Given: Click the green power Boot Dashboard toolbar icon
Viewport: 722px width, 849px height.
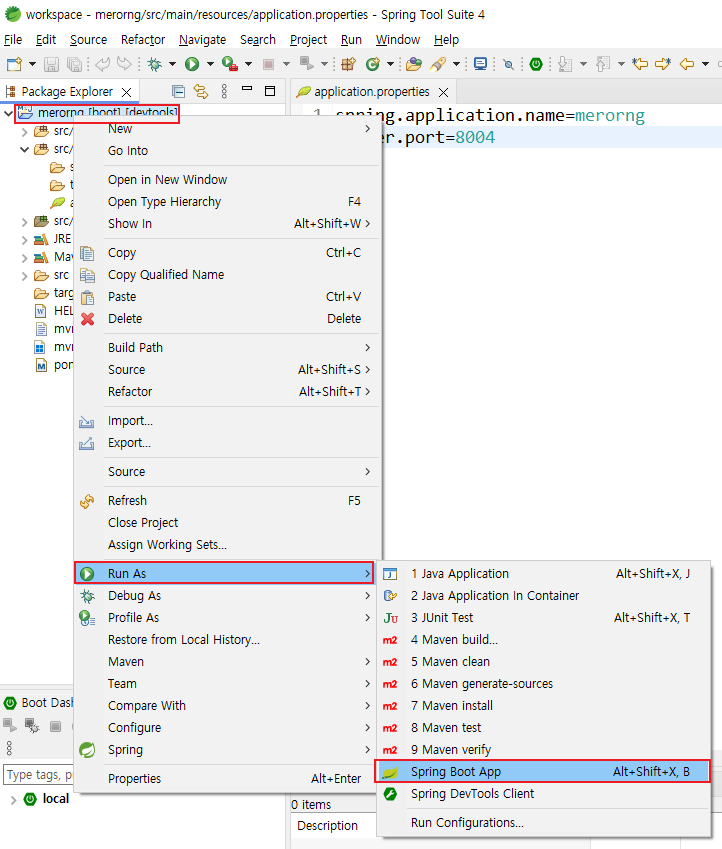Looking at the screenshot, I should (536, 64).
